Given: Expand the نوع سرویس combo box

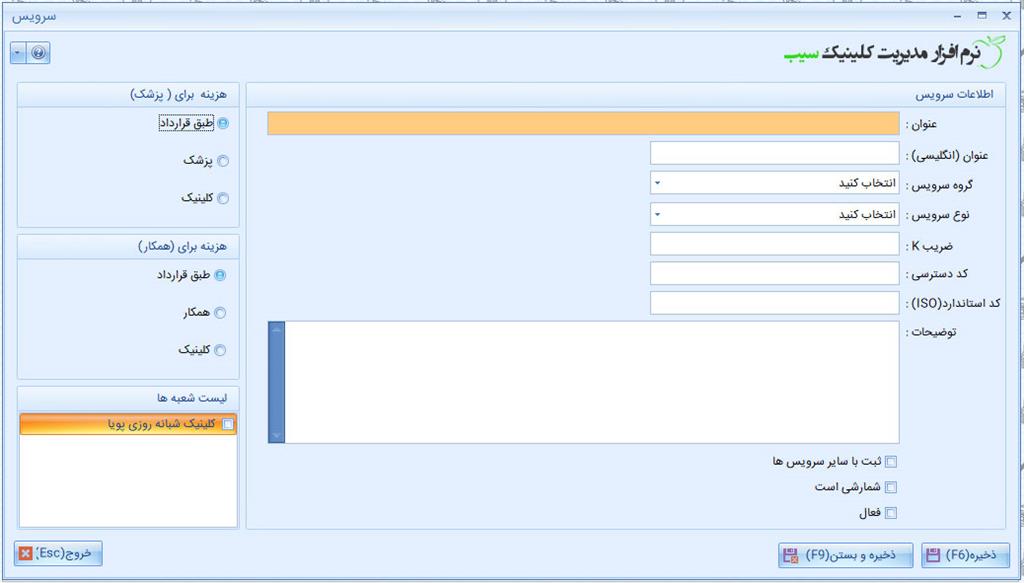Looking at the screenshot, I should pos(657,214).
